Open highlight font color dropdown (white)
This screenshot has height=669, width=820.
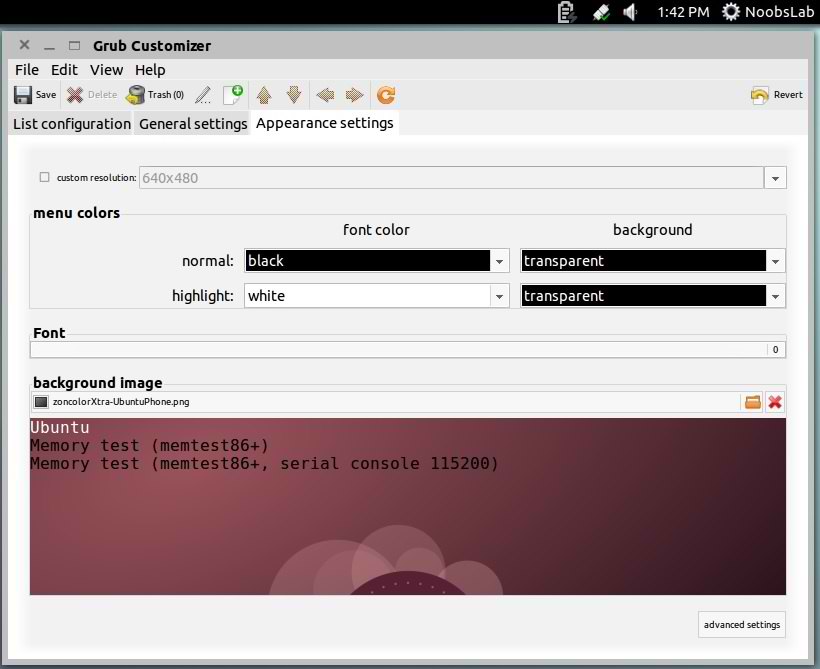click(377, 296)
